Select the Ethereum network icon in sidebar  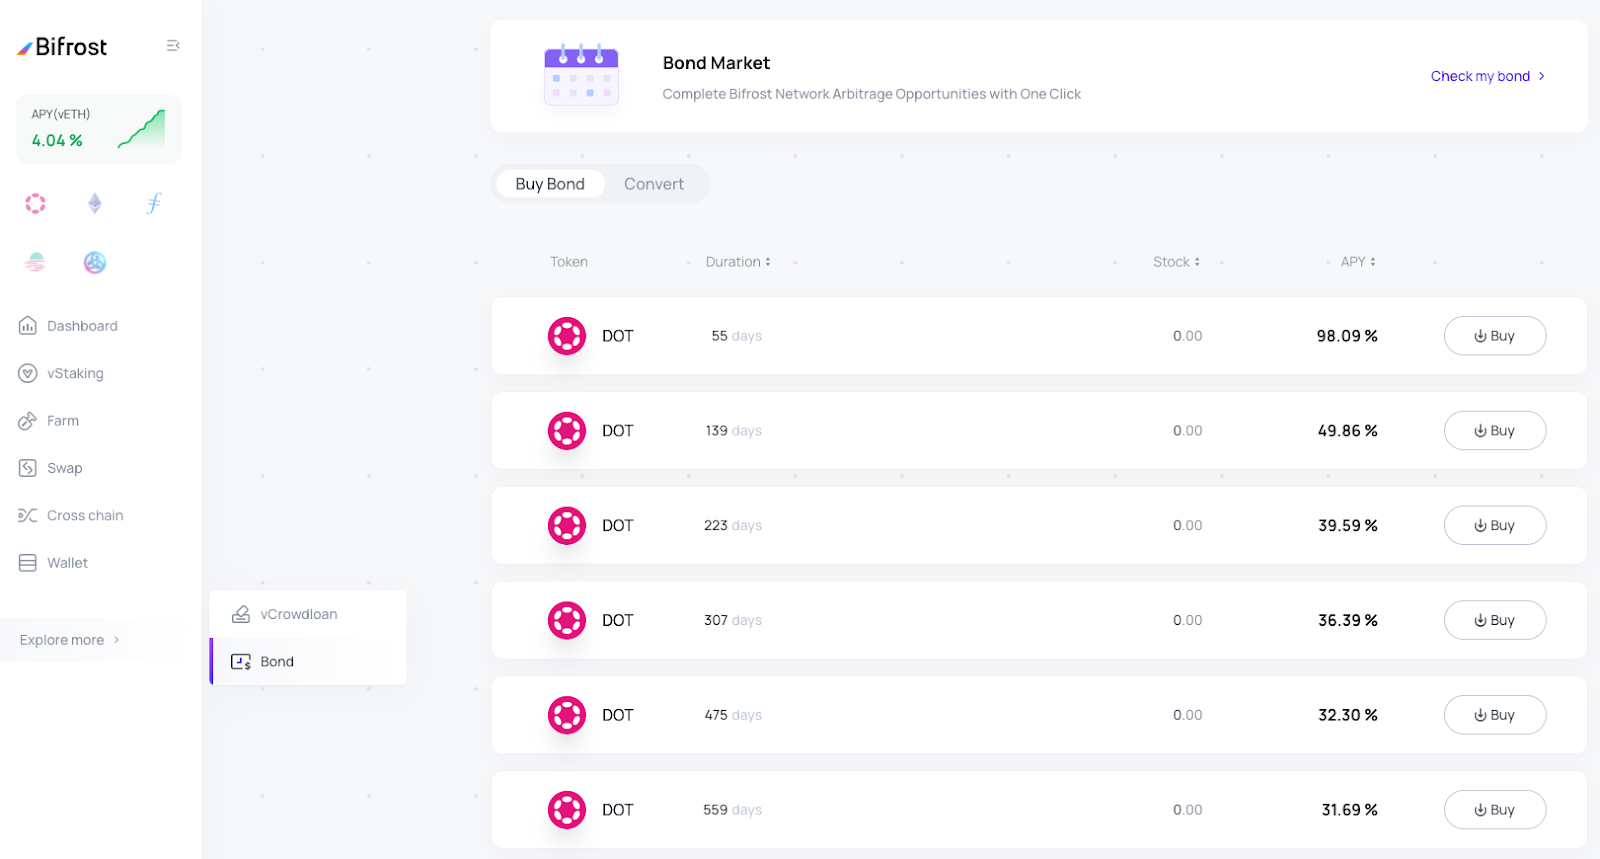click(95, 204)
